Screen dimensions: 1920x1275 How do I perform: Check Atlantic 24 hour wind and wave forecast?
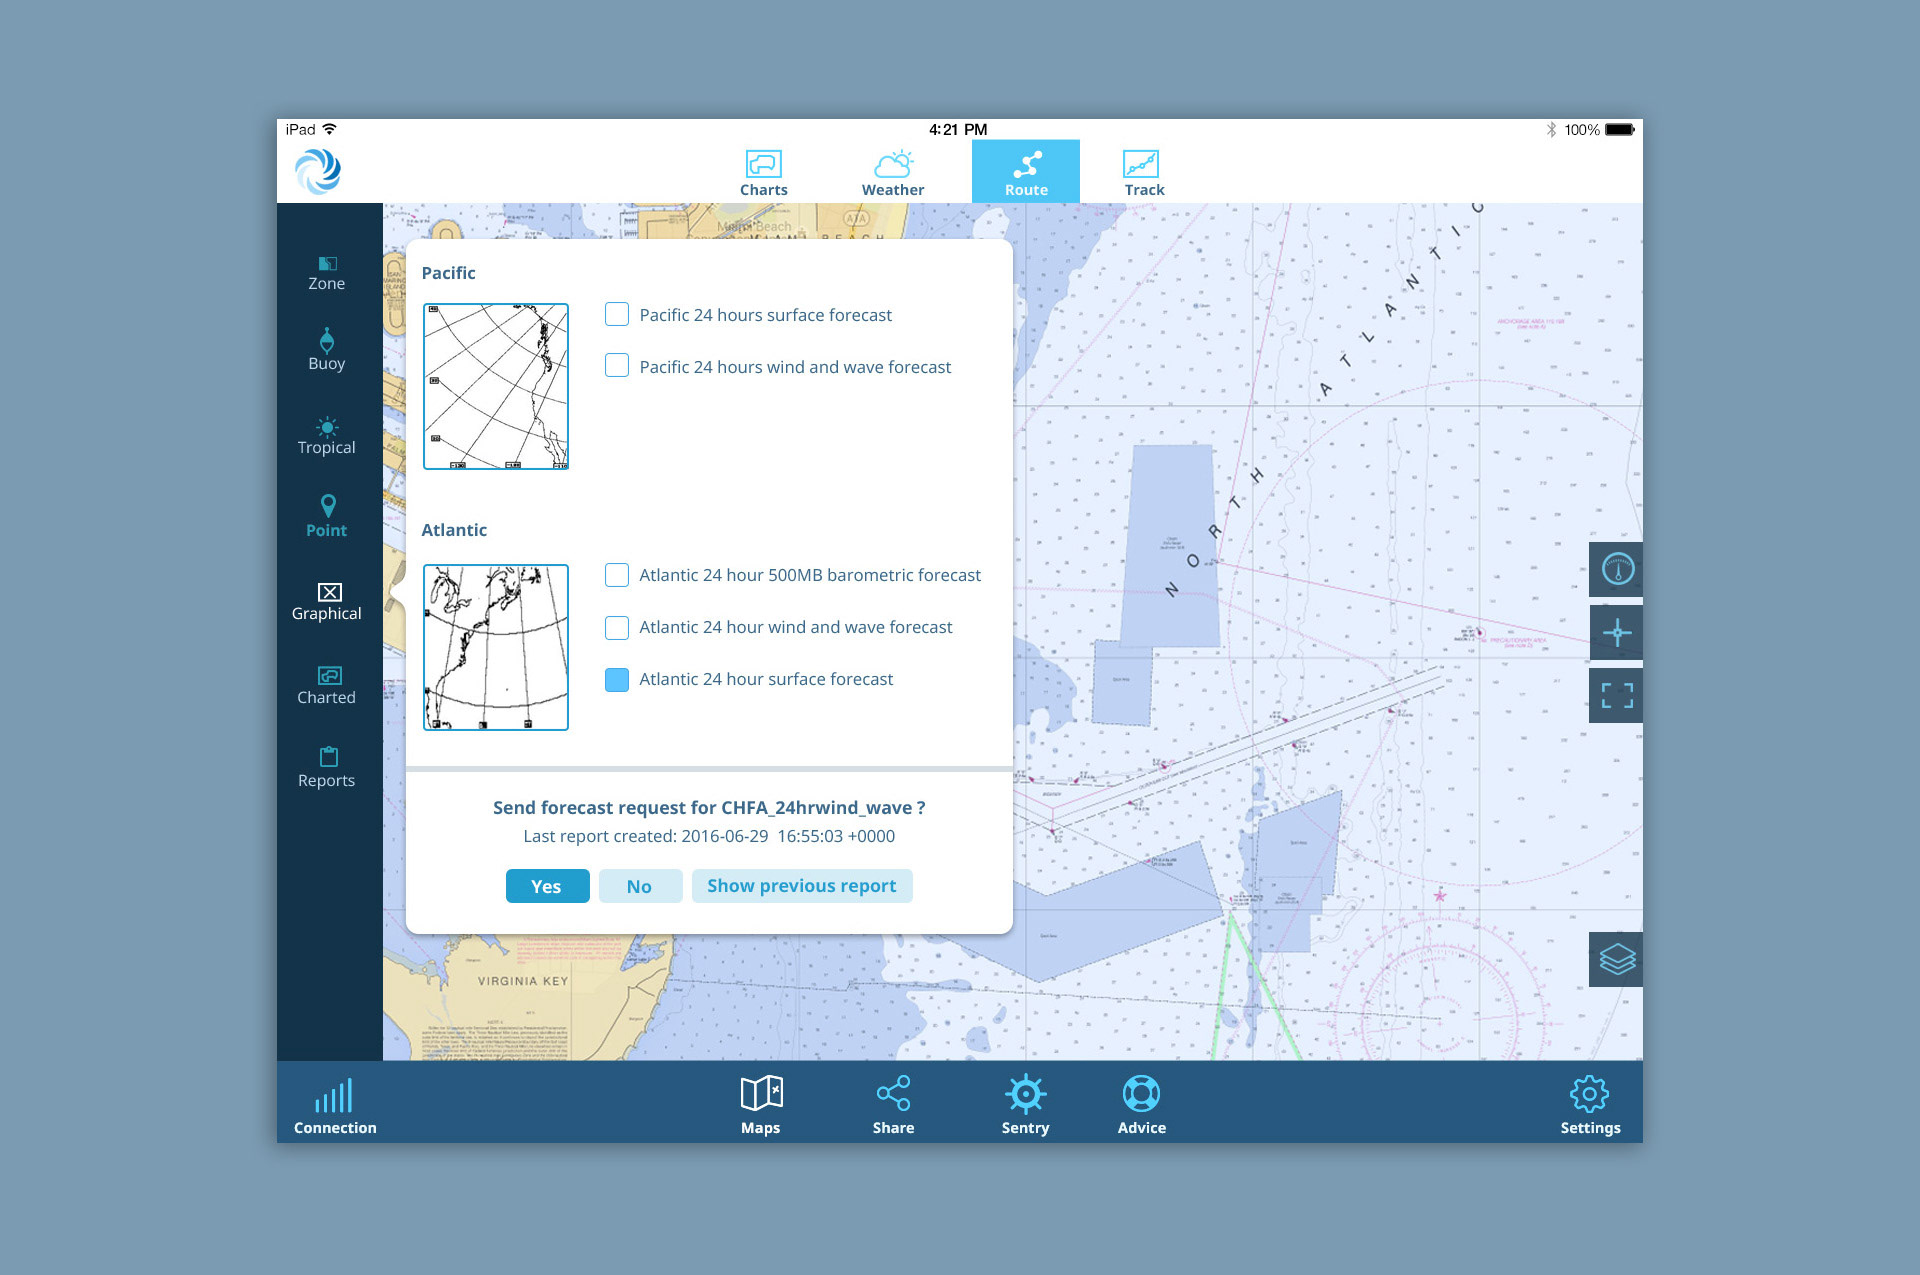pos(617,627)
